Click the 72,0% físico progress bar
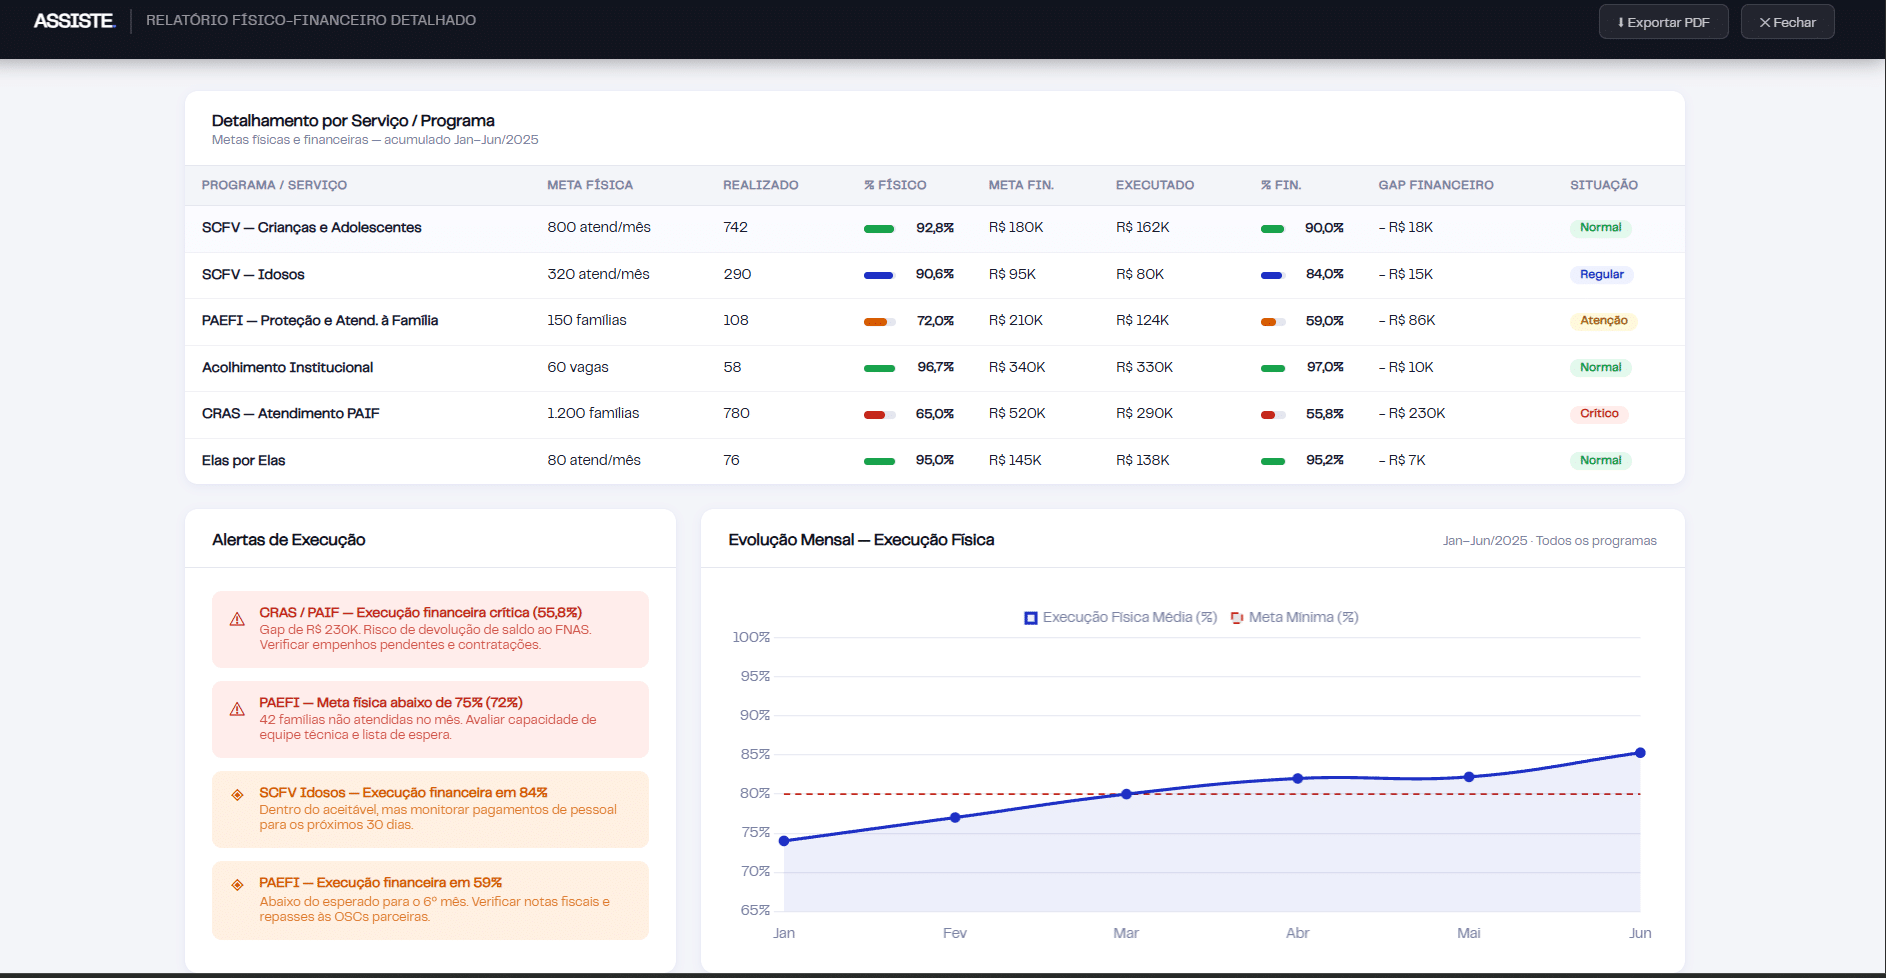This screenshot has width=1886, height=978. tap(879, 322)
